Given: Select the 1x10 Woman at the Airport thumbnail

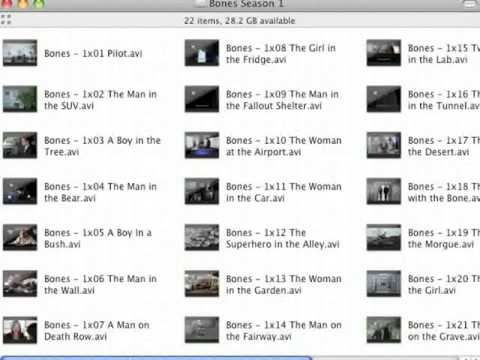Looking at the screenshot, I should coord(202,145).
